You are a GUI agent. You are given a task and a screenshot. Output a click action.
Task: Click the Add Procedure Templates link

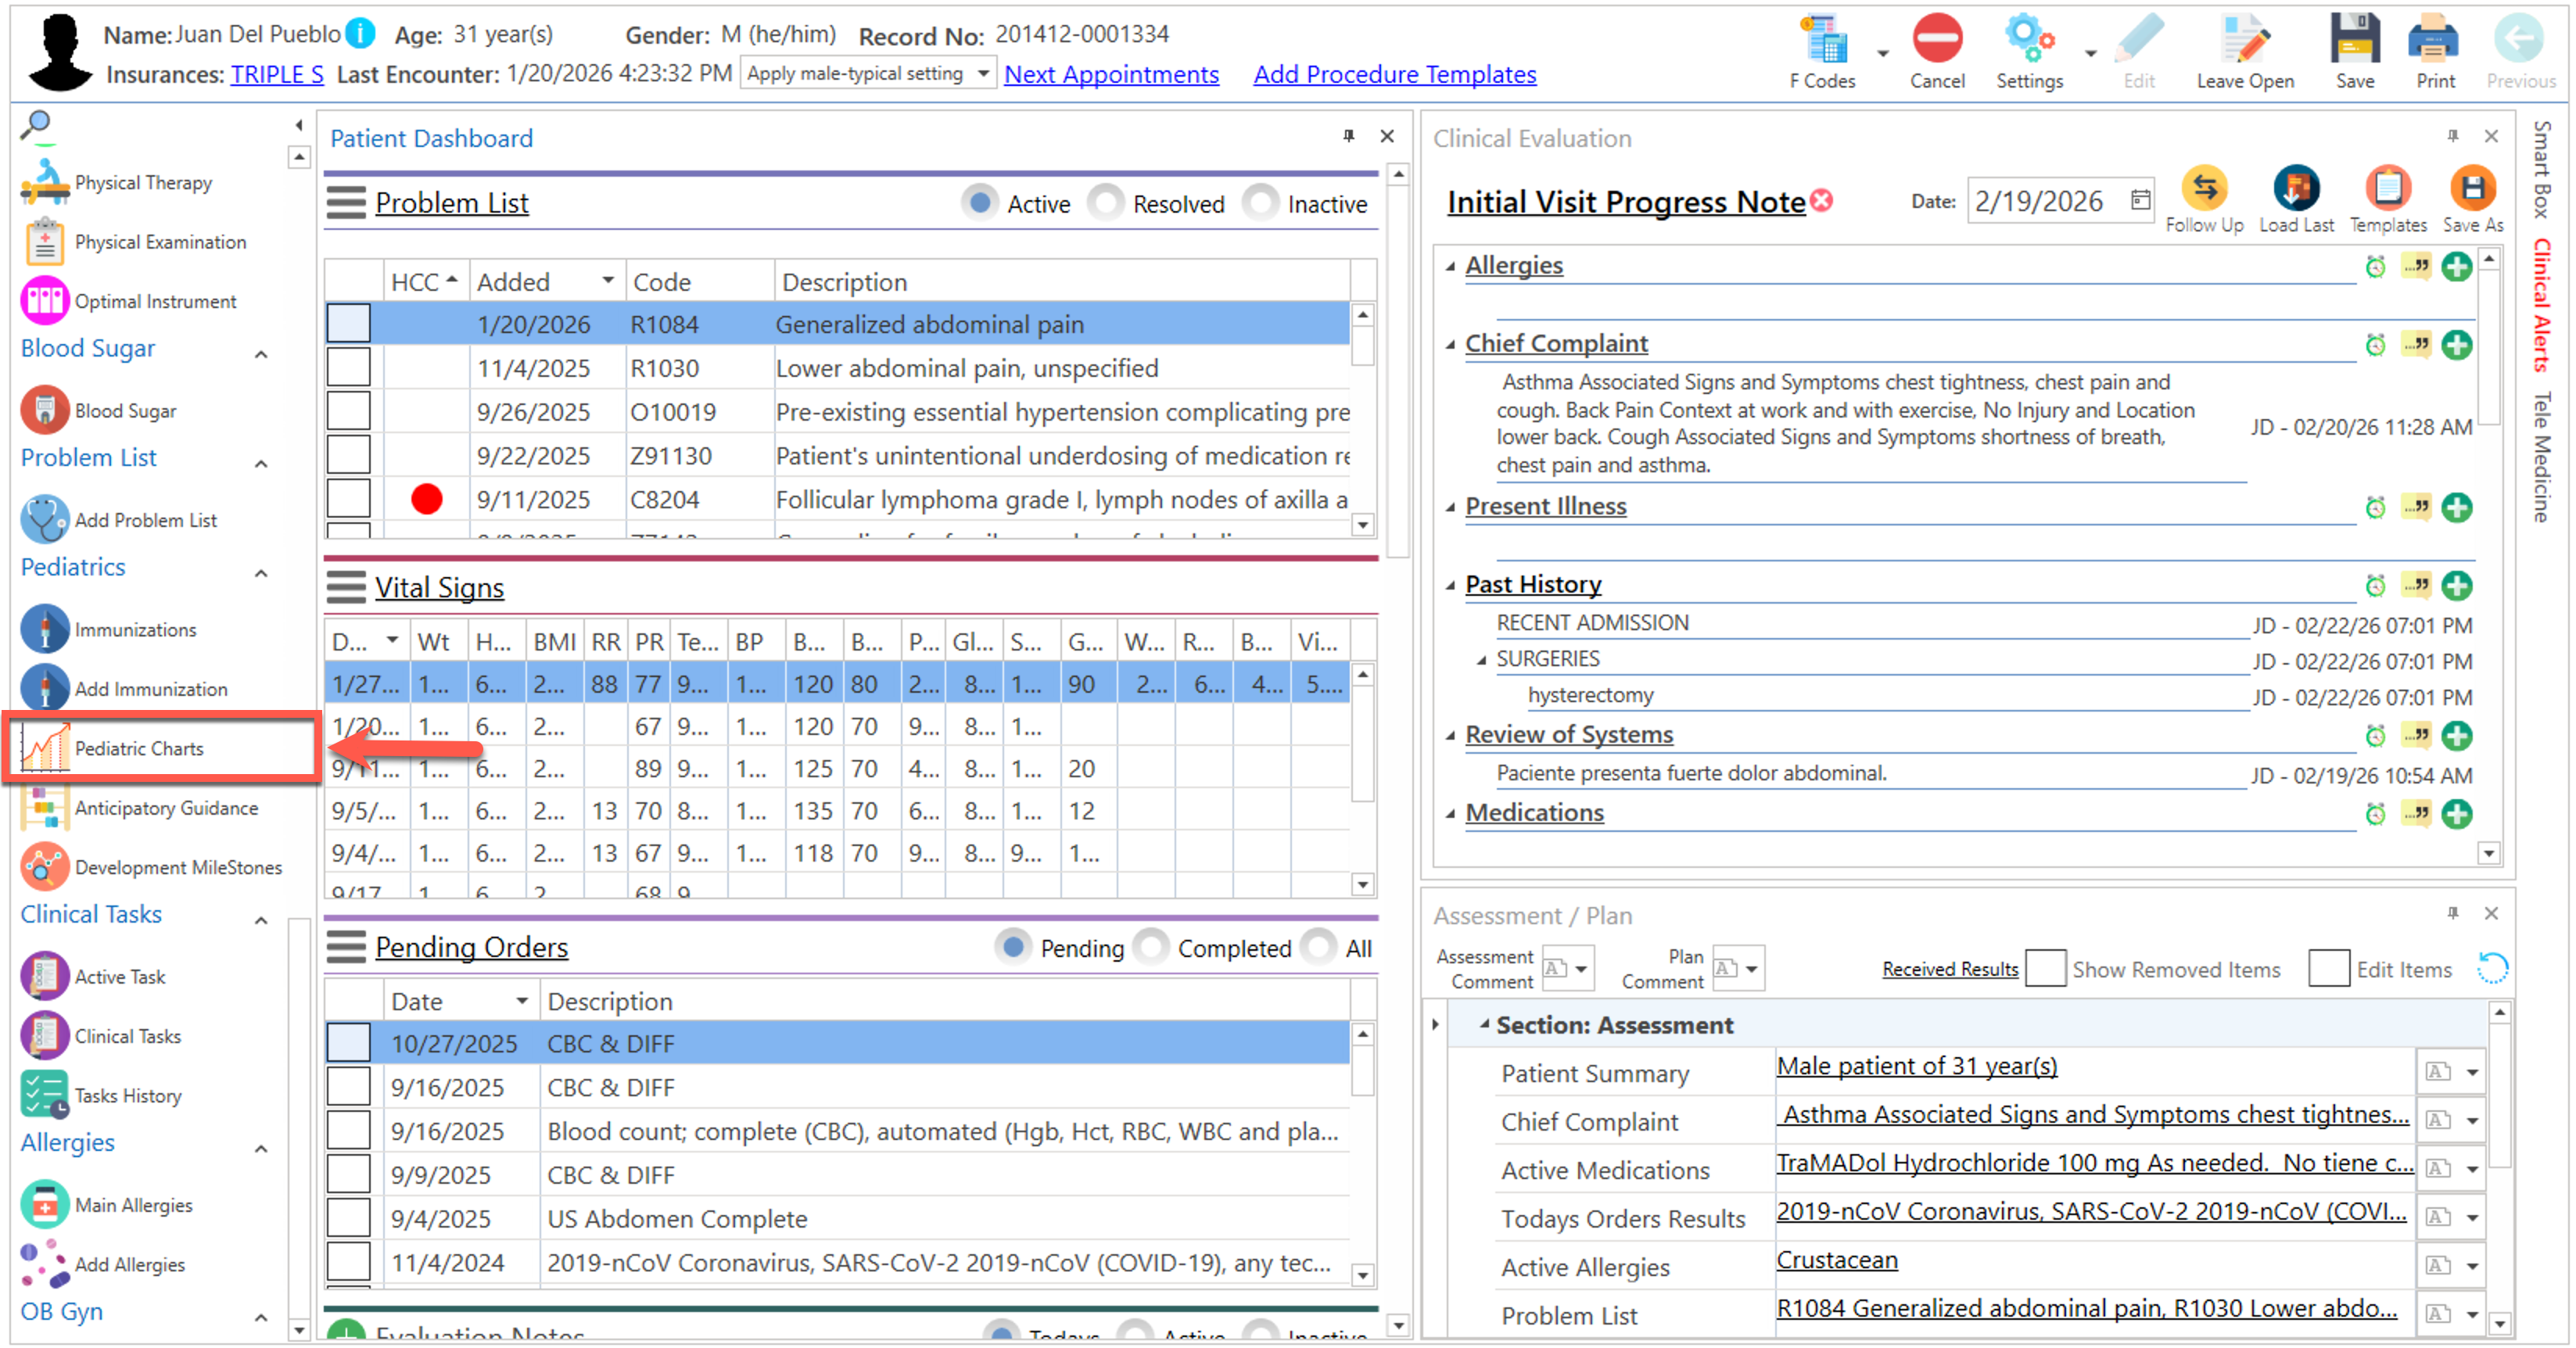point(1394,74)
